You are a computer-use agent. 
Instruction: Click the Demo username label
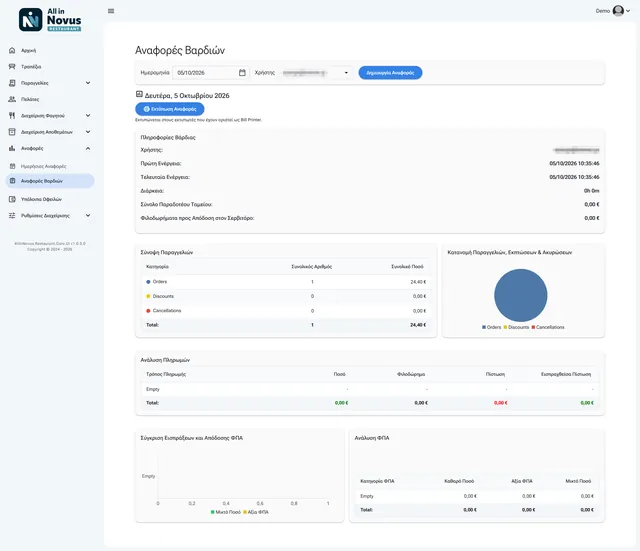click(602, 11)
